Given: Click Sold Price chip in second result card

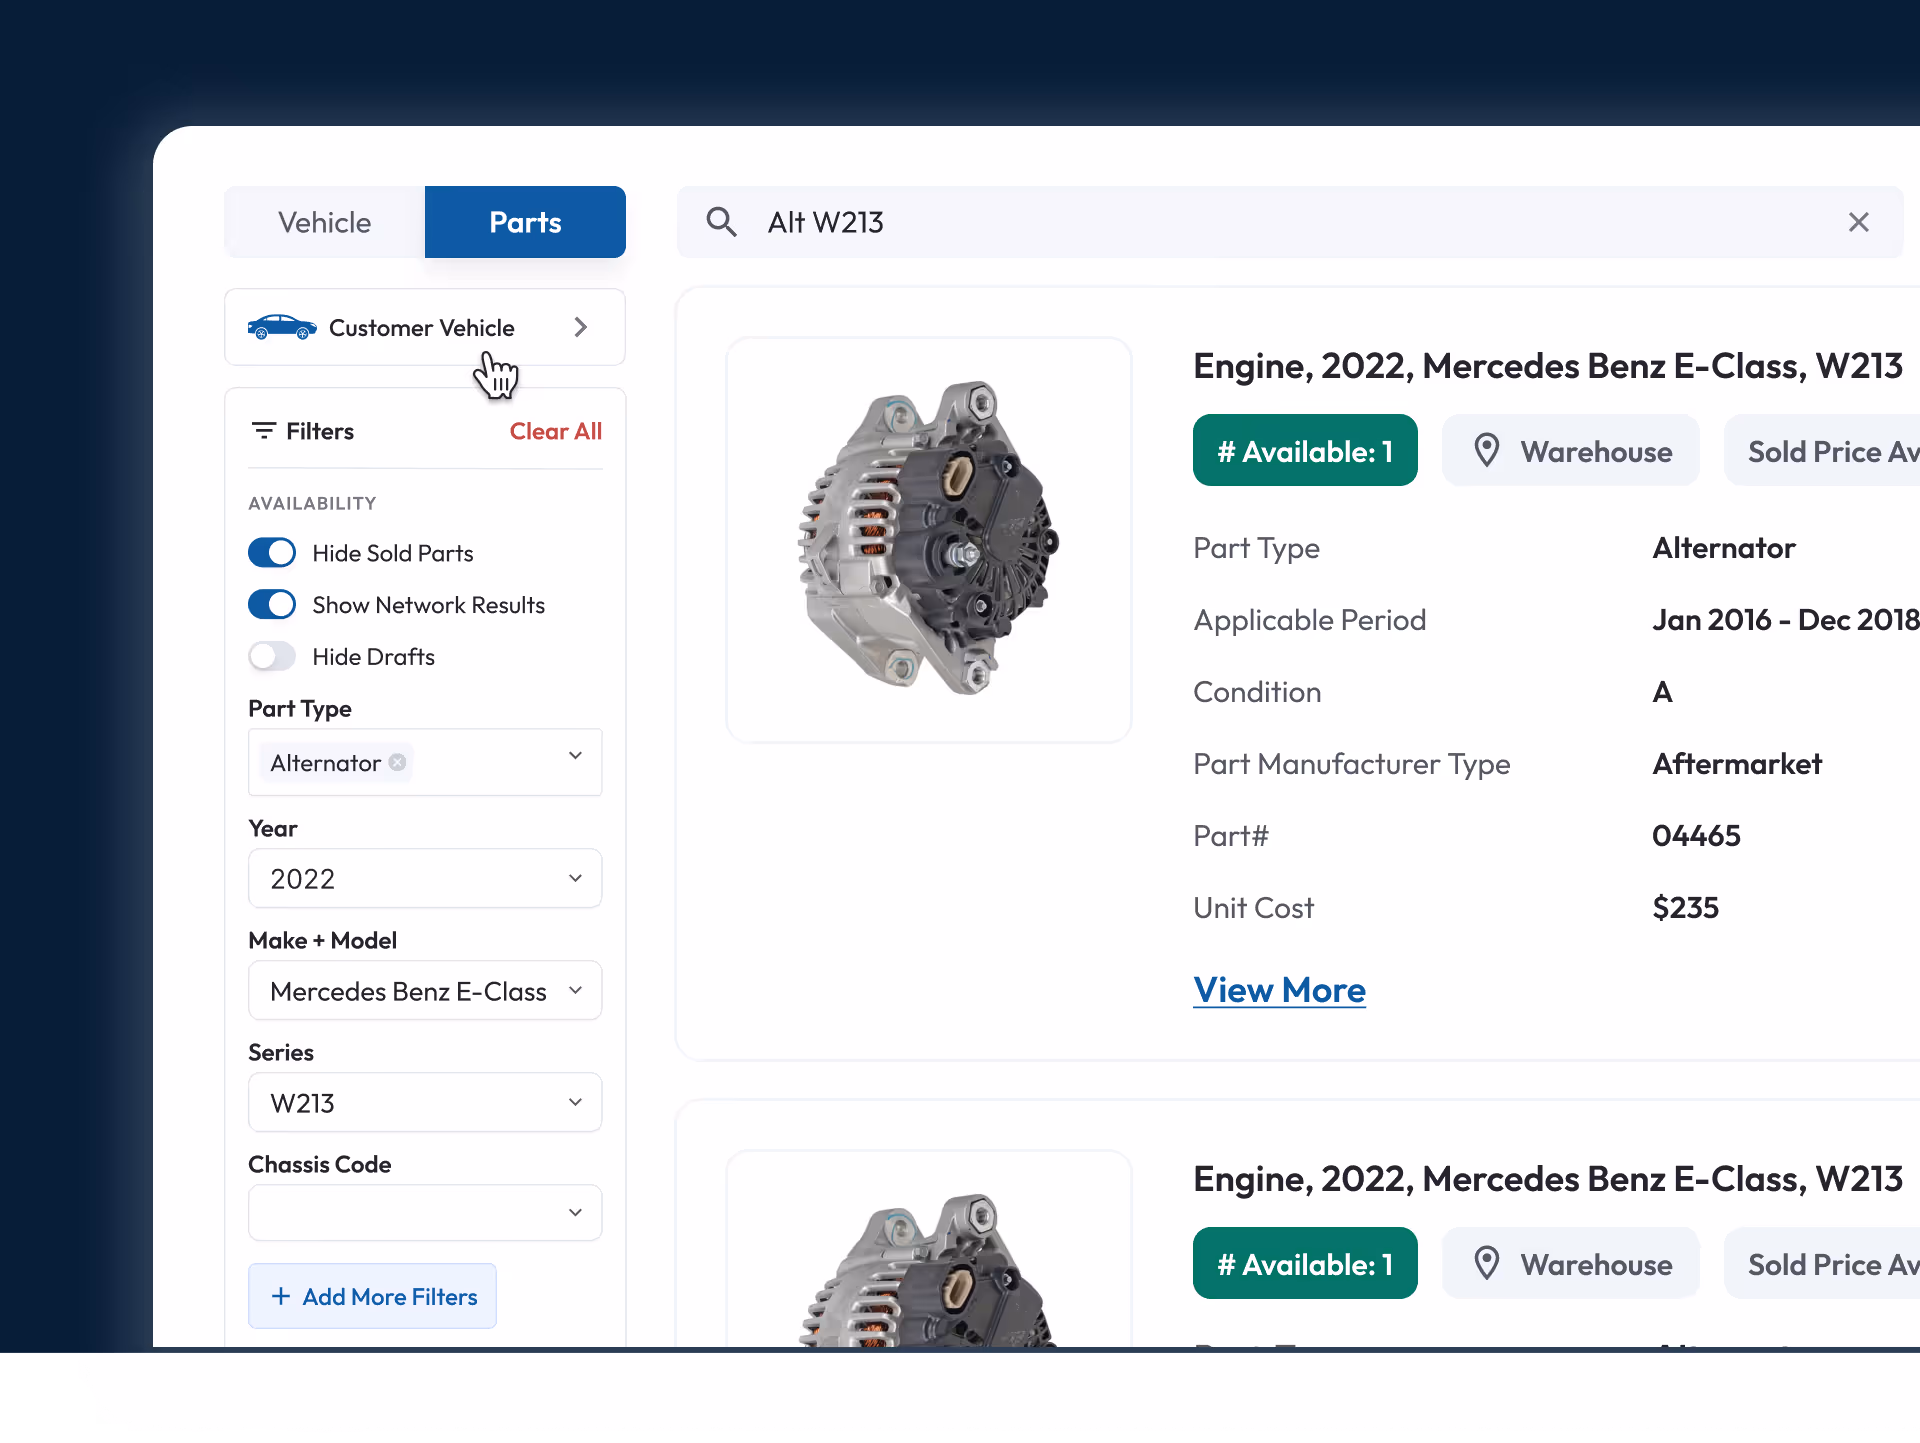Looking at the screenshot, I should pos(1822,1263).
